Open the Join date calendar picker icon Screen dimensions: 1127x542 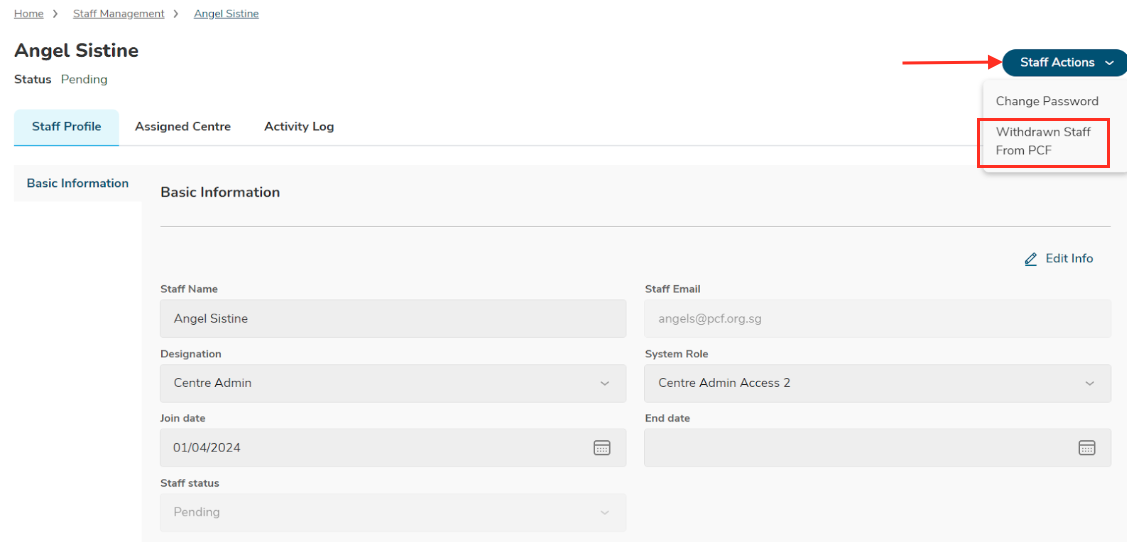(x=602, y=447)
